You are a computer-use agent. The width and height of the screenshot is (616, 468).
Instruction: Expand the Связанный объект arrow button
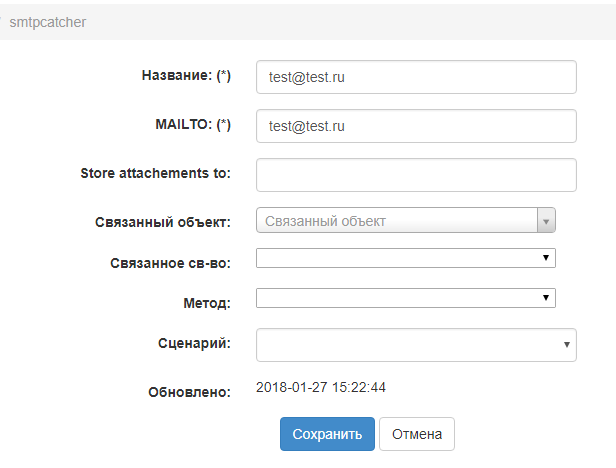point(546,221)
